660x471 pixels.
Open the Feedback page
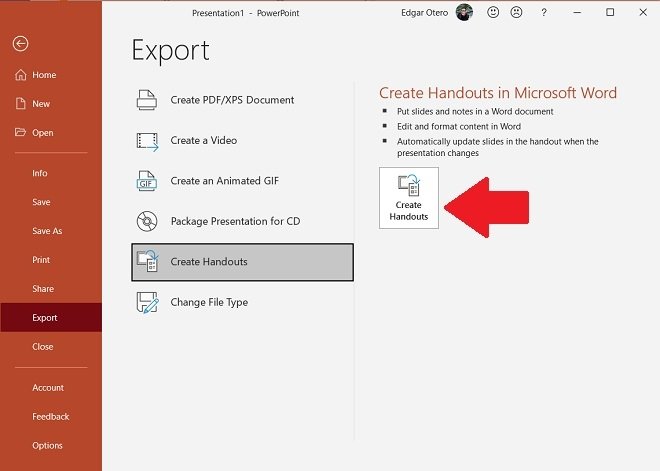click(x=51, y=417)
